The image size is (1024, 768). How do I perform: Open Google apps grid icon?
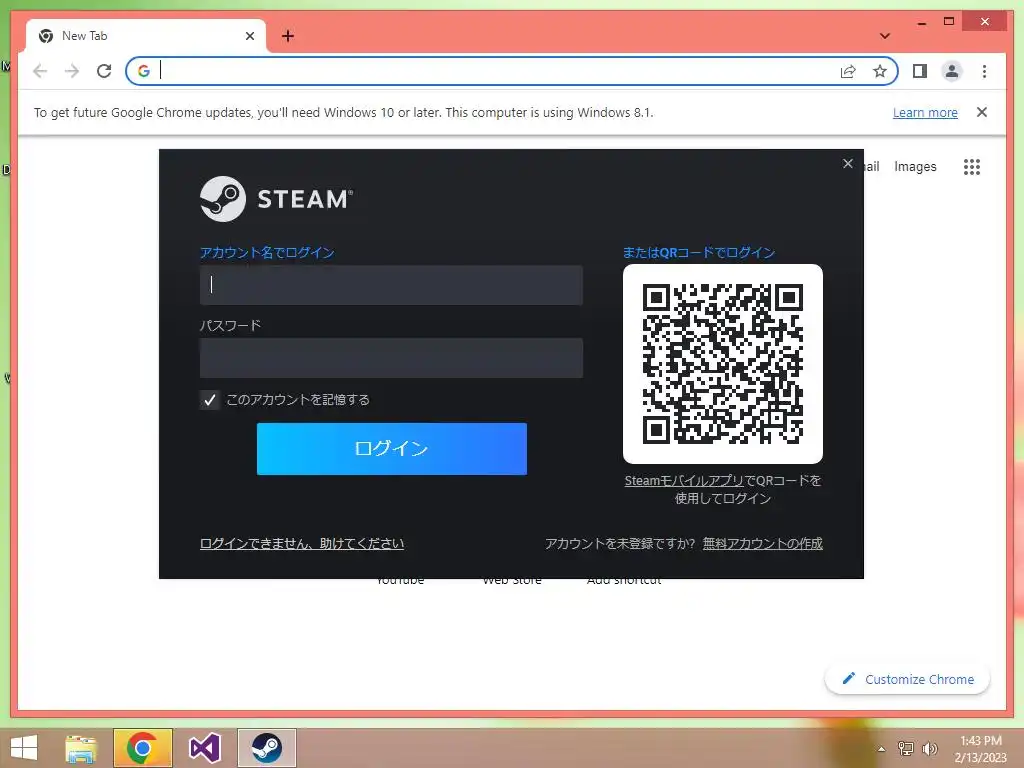972,167
